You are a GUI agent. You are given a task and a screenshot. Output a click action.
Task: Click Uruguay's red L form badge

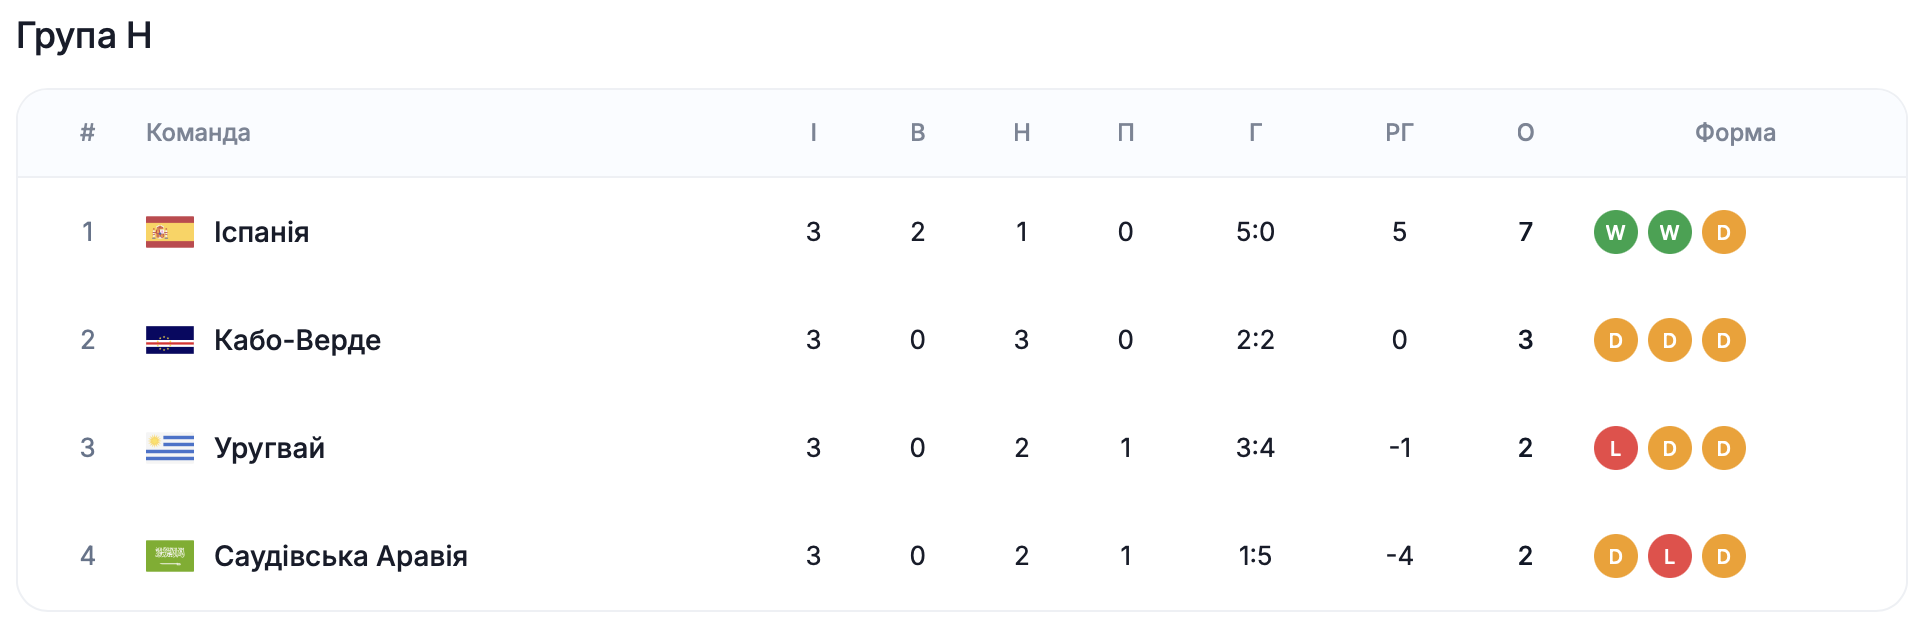(x=1615, y=448)
